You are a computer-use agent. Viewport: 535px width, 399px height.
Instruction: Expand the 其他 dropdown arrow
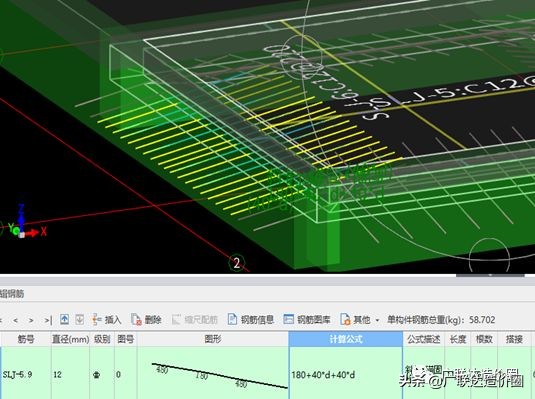[x=377, y=320]
